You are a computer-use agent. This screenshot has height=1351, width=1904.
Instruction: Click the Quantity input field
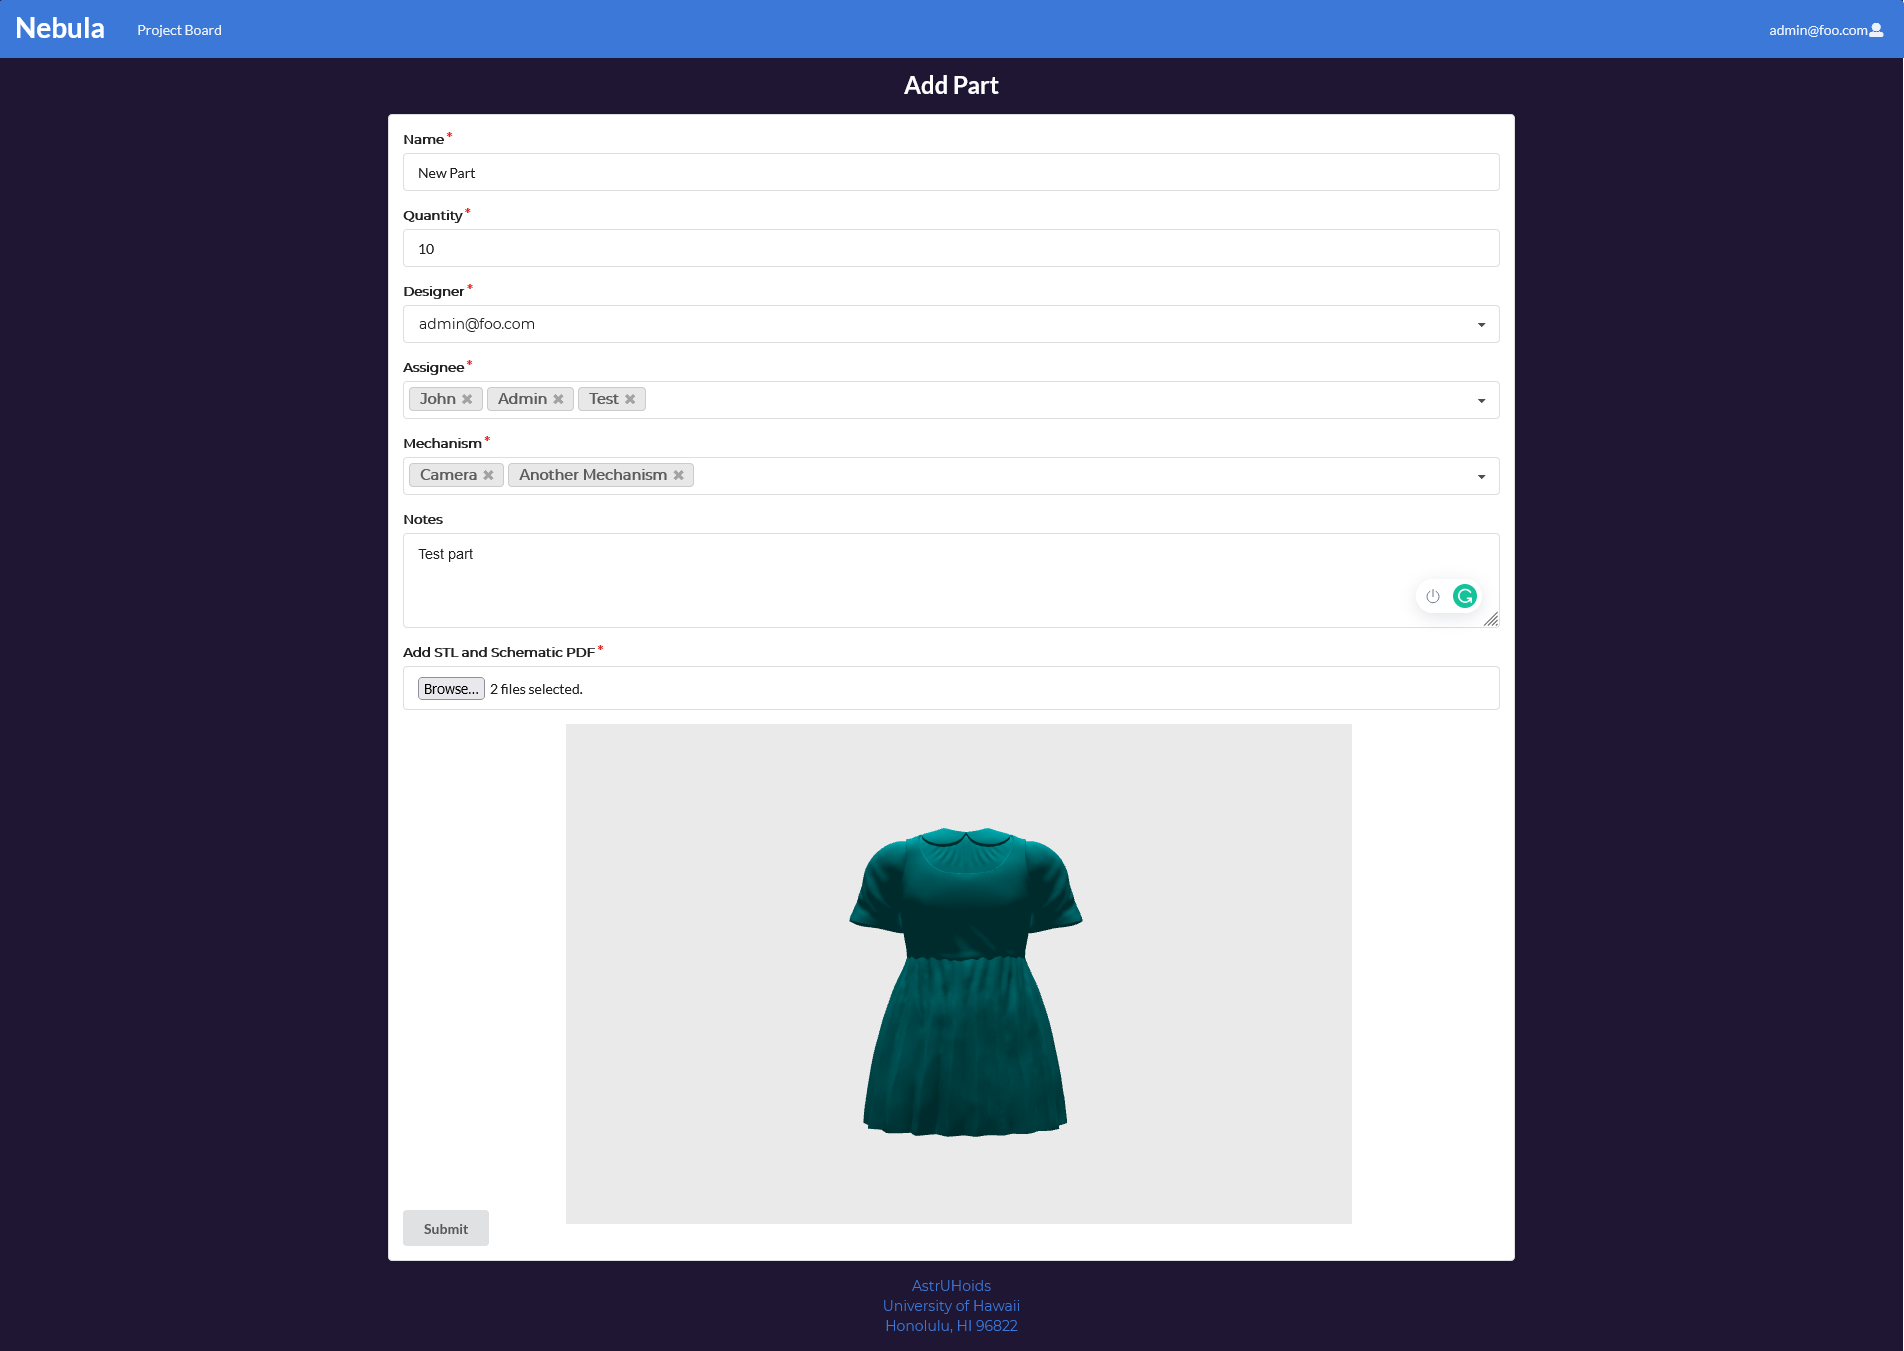click(951, 248)
